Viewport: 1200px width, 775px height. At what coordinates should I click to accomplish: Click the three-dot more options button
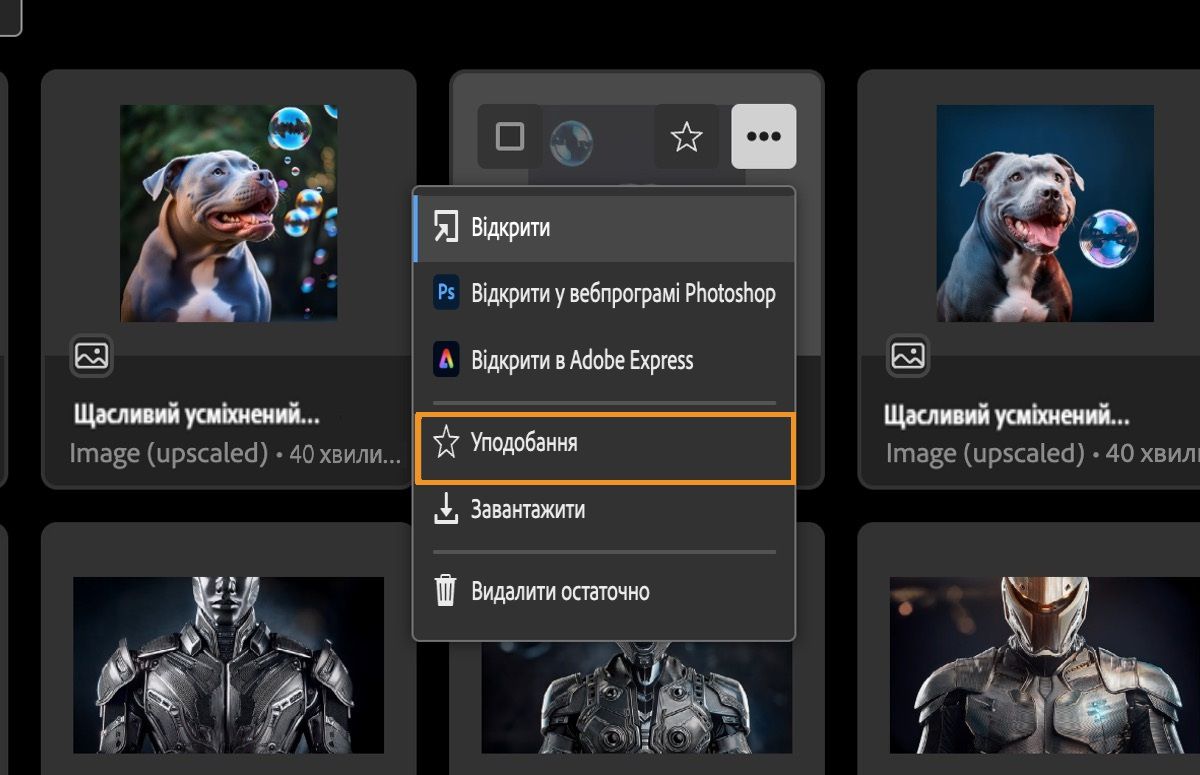coord(764,136)
